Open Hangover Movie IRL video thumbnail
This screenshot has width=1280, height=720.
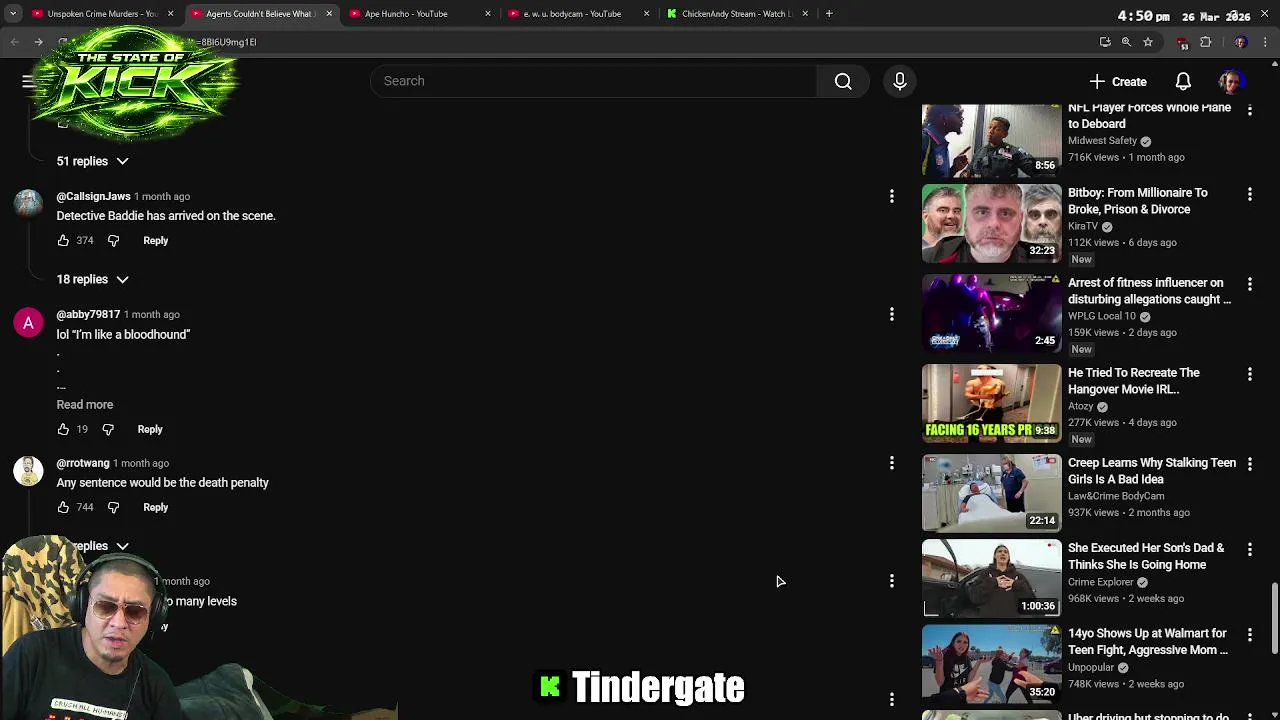click(991, 403)
